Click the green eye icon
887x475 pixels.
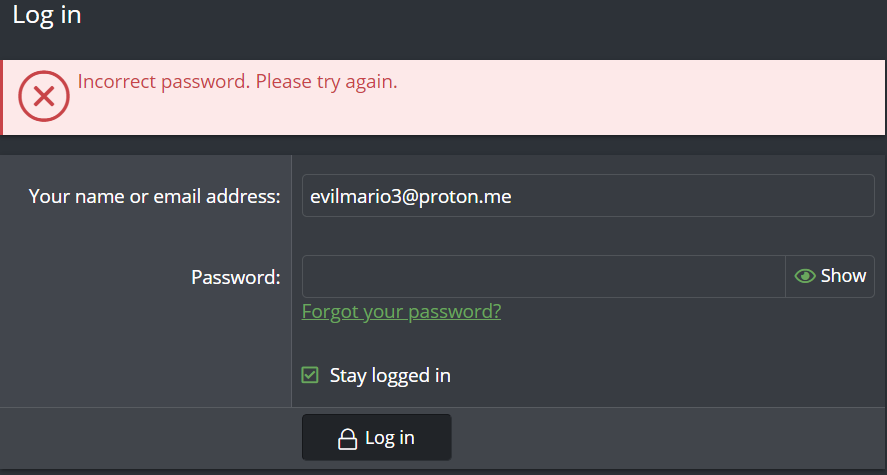click(x=805, y=276)
